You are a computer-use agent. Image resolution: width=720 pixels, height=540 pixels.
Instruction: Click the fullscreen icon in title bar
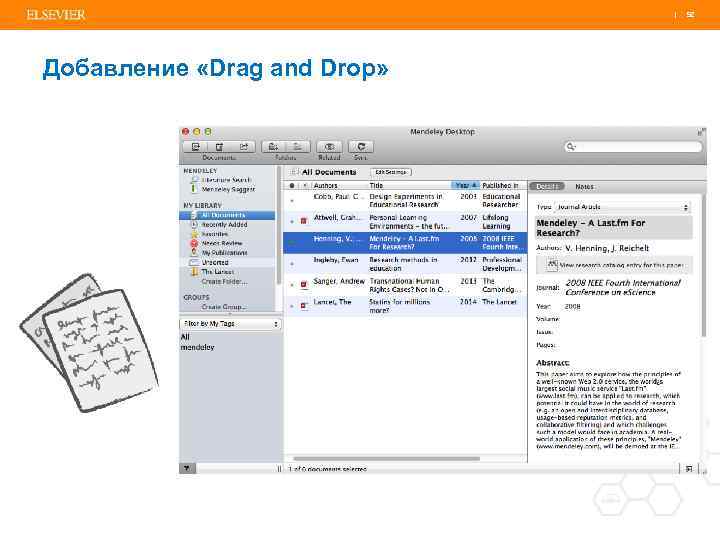coord(701,132)
